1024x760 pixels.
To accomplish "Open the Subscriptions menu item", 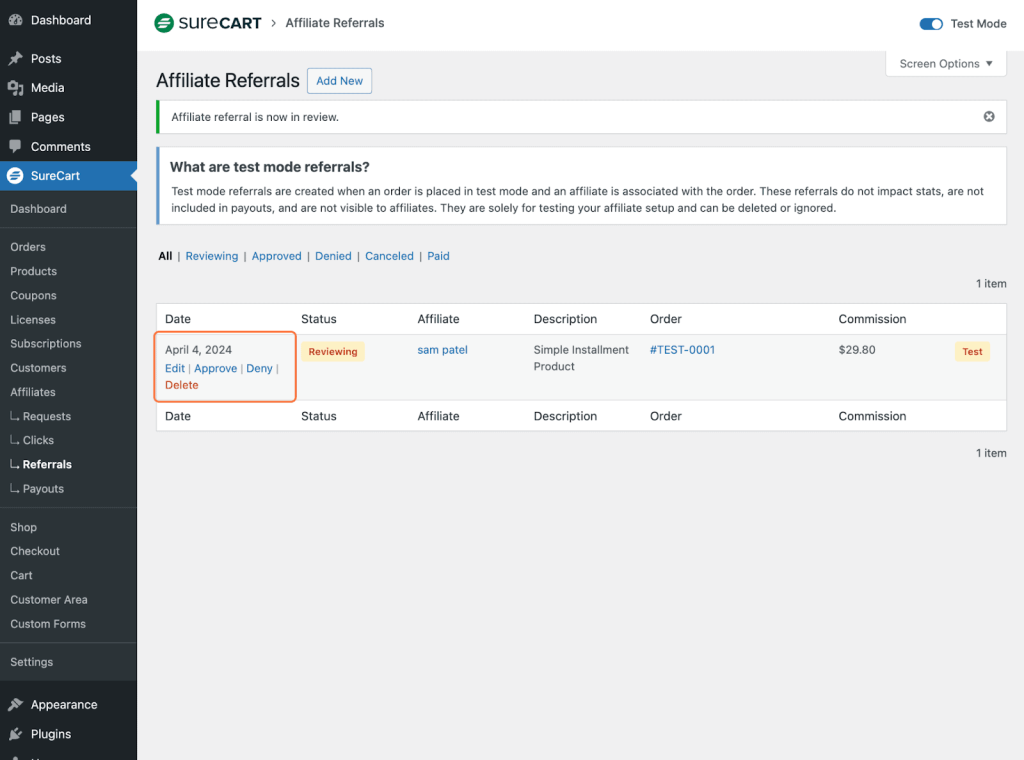I will coord(46,344).
